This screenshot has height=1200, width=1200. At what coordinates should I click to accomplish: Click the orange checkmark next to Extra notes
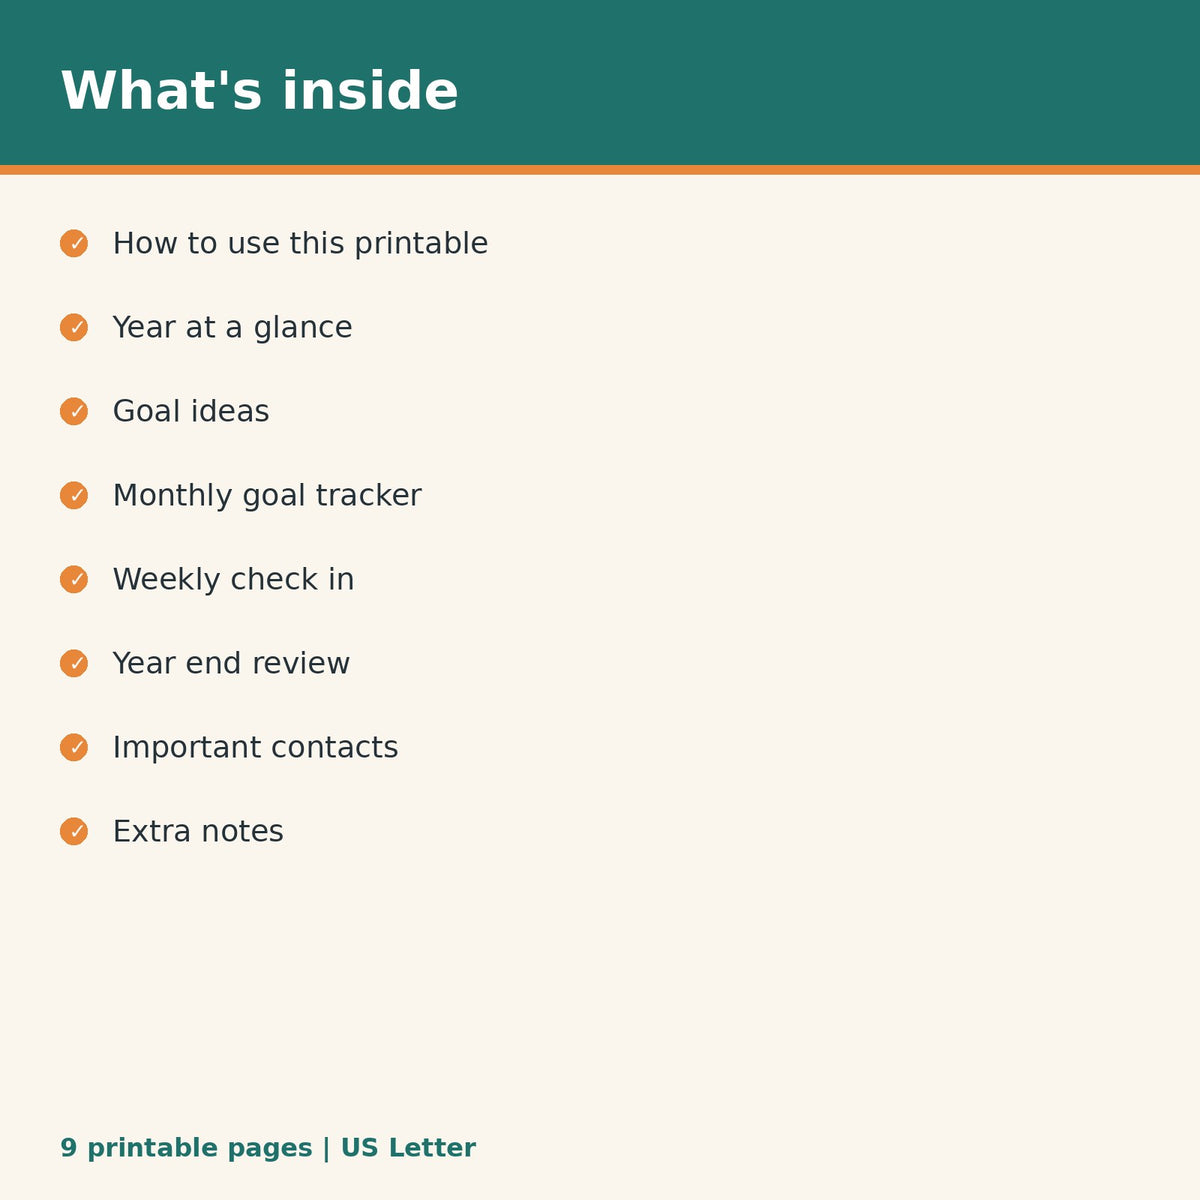(74, 832)
